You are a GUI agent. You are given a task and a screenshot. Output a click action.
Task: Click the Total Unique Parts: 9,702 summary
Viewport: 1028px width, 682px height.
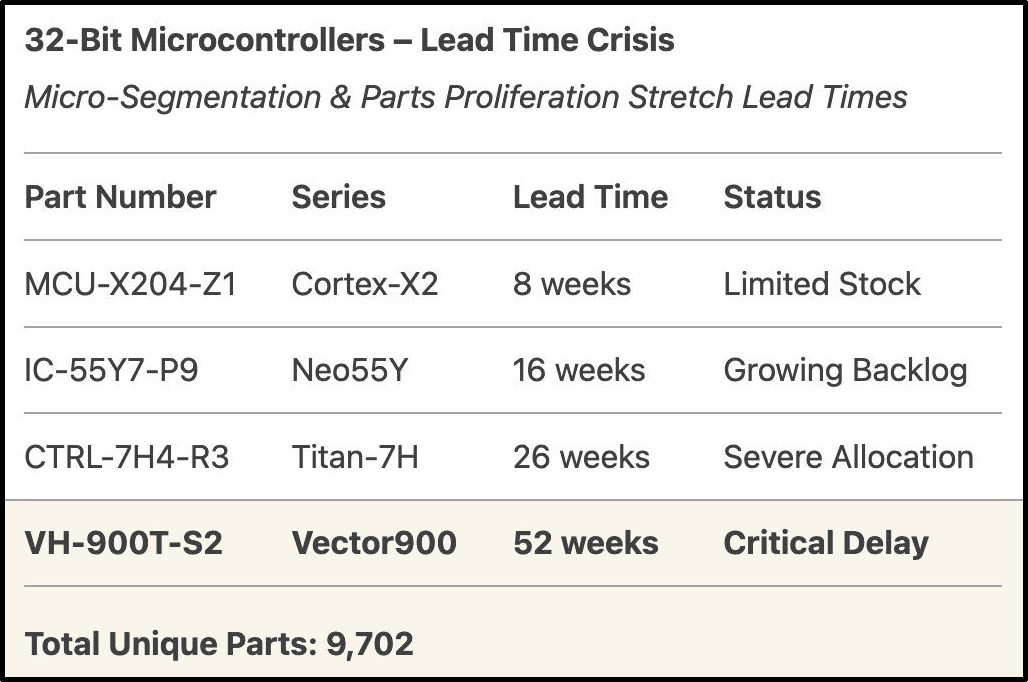219,644
